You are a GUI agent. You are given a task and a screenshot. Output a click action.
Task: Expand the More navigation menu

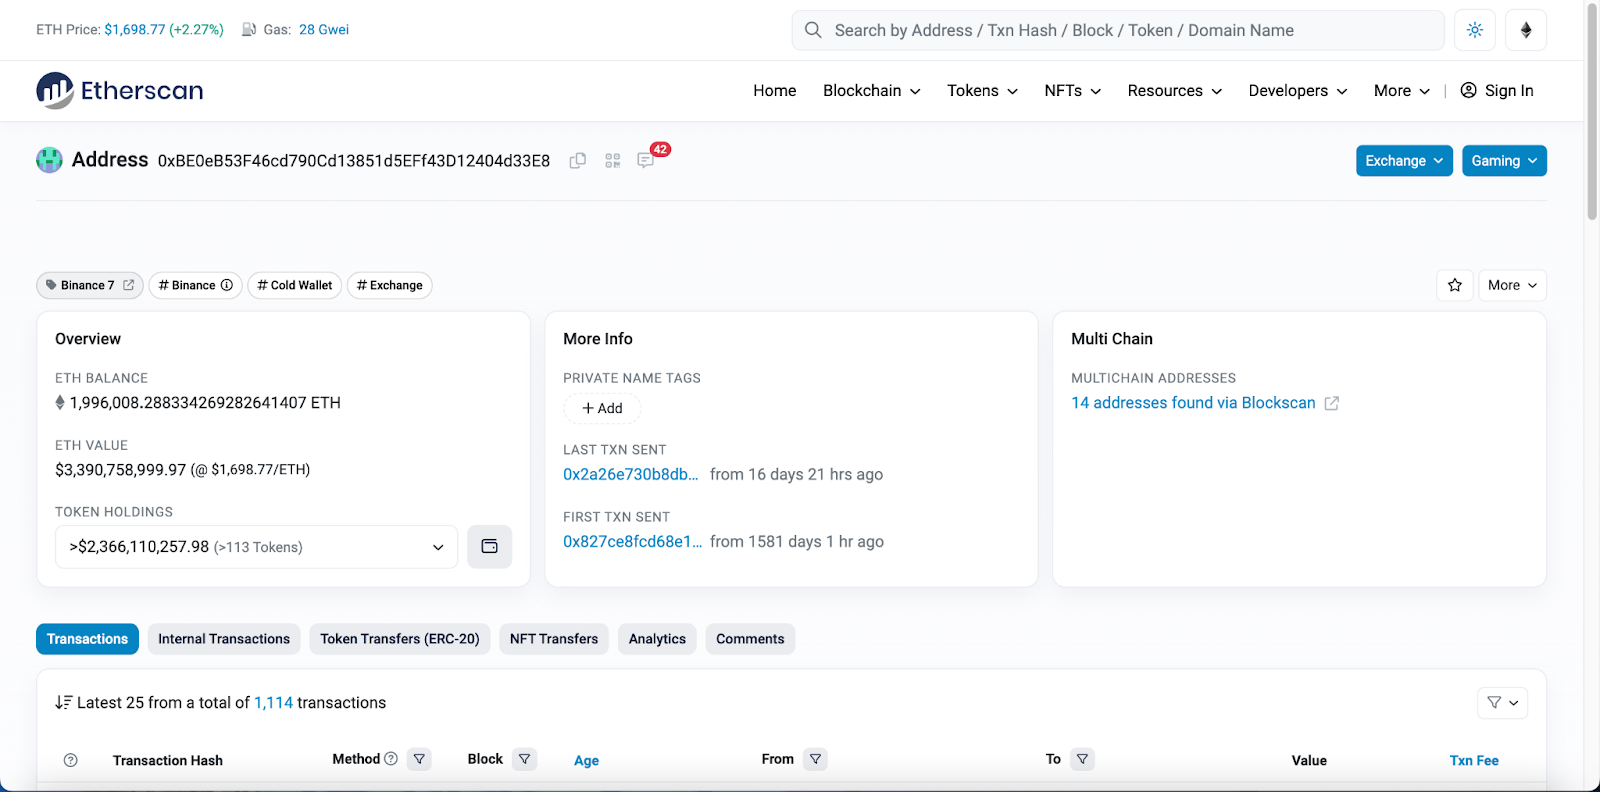coord(1402,91)
